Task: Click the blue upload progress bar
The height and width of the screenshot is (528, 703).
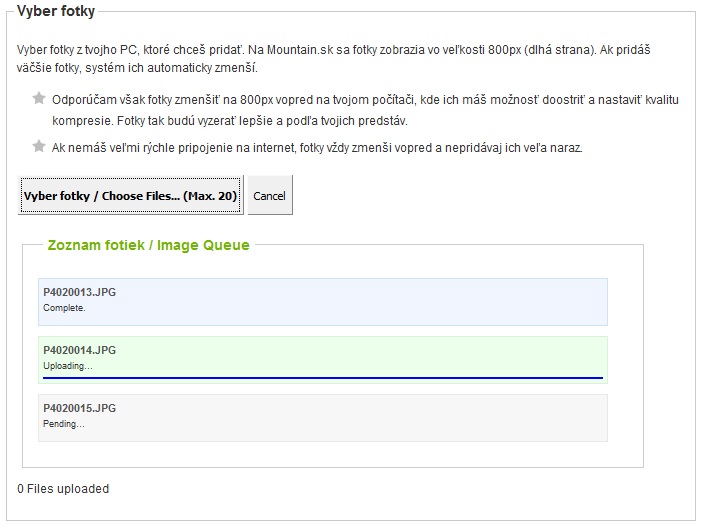Action: (x=323, y=378)
